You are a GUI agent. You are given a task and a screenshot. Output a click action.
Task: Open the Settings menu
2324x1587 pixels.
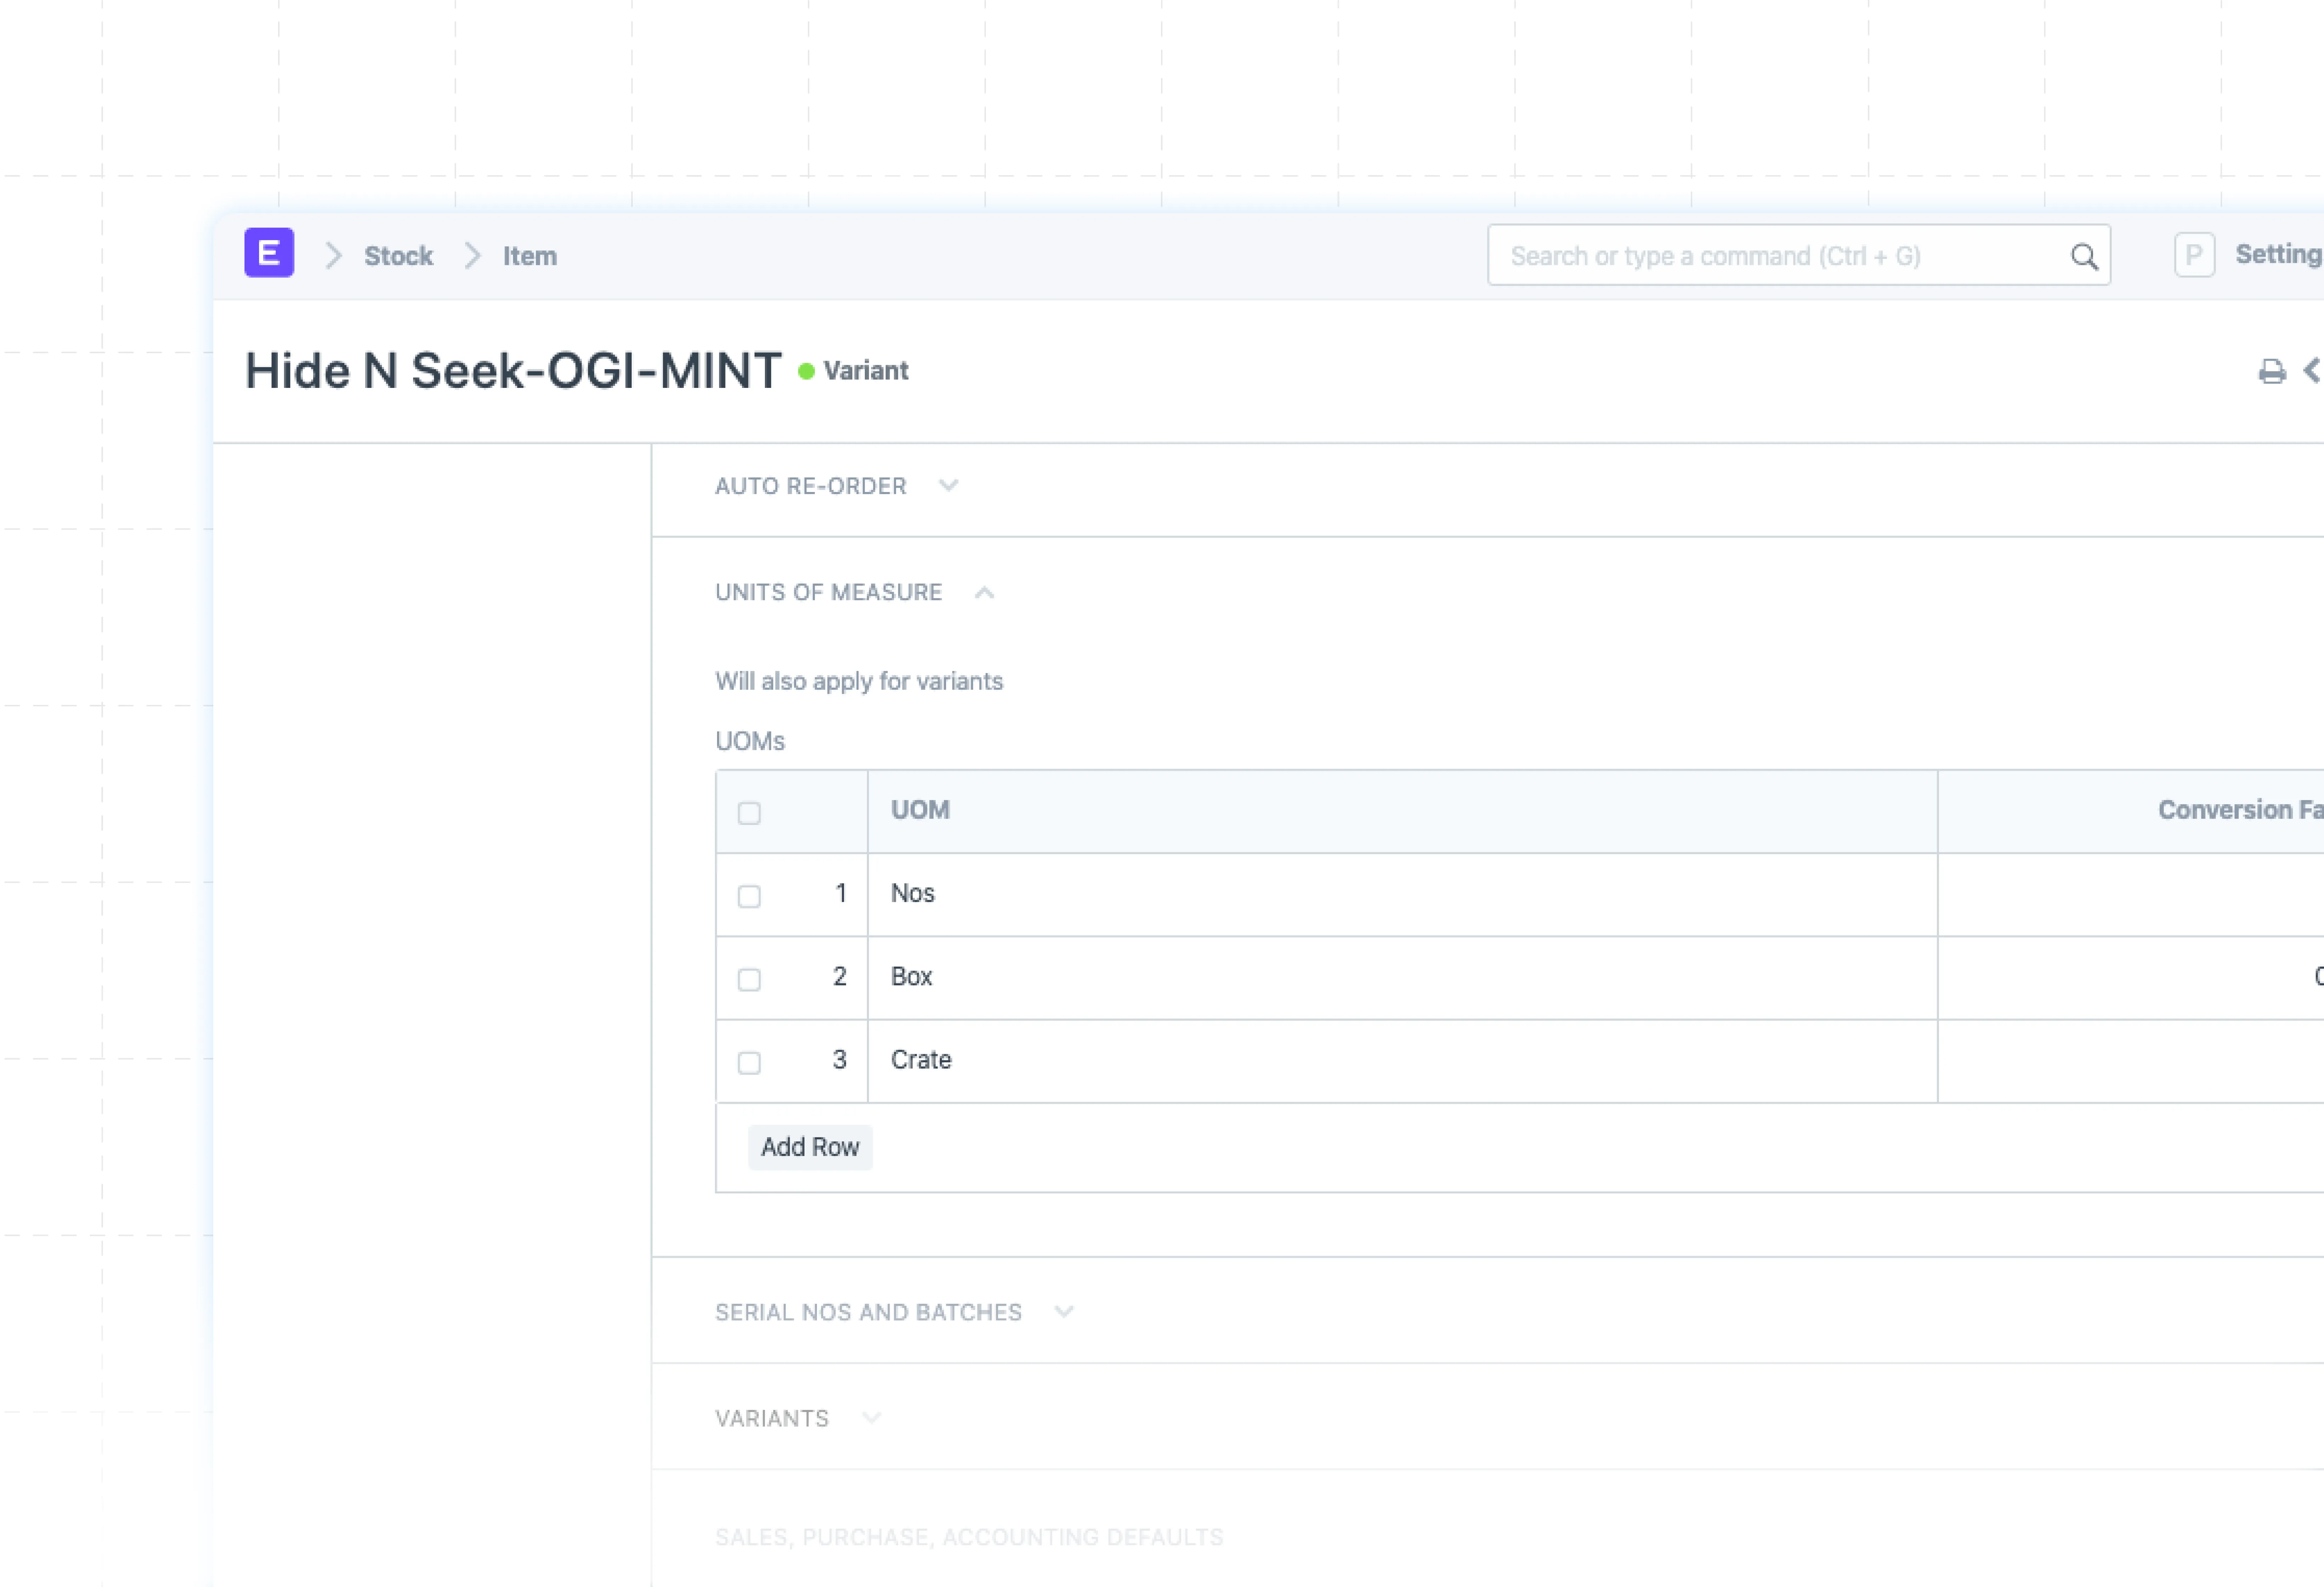click(2278, 255)
